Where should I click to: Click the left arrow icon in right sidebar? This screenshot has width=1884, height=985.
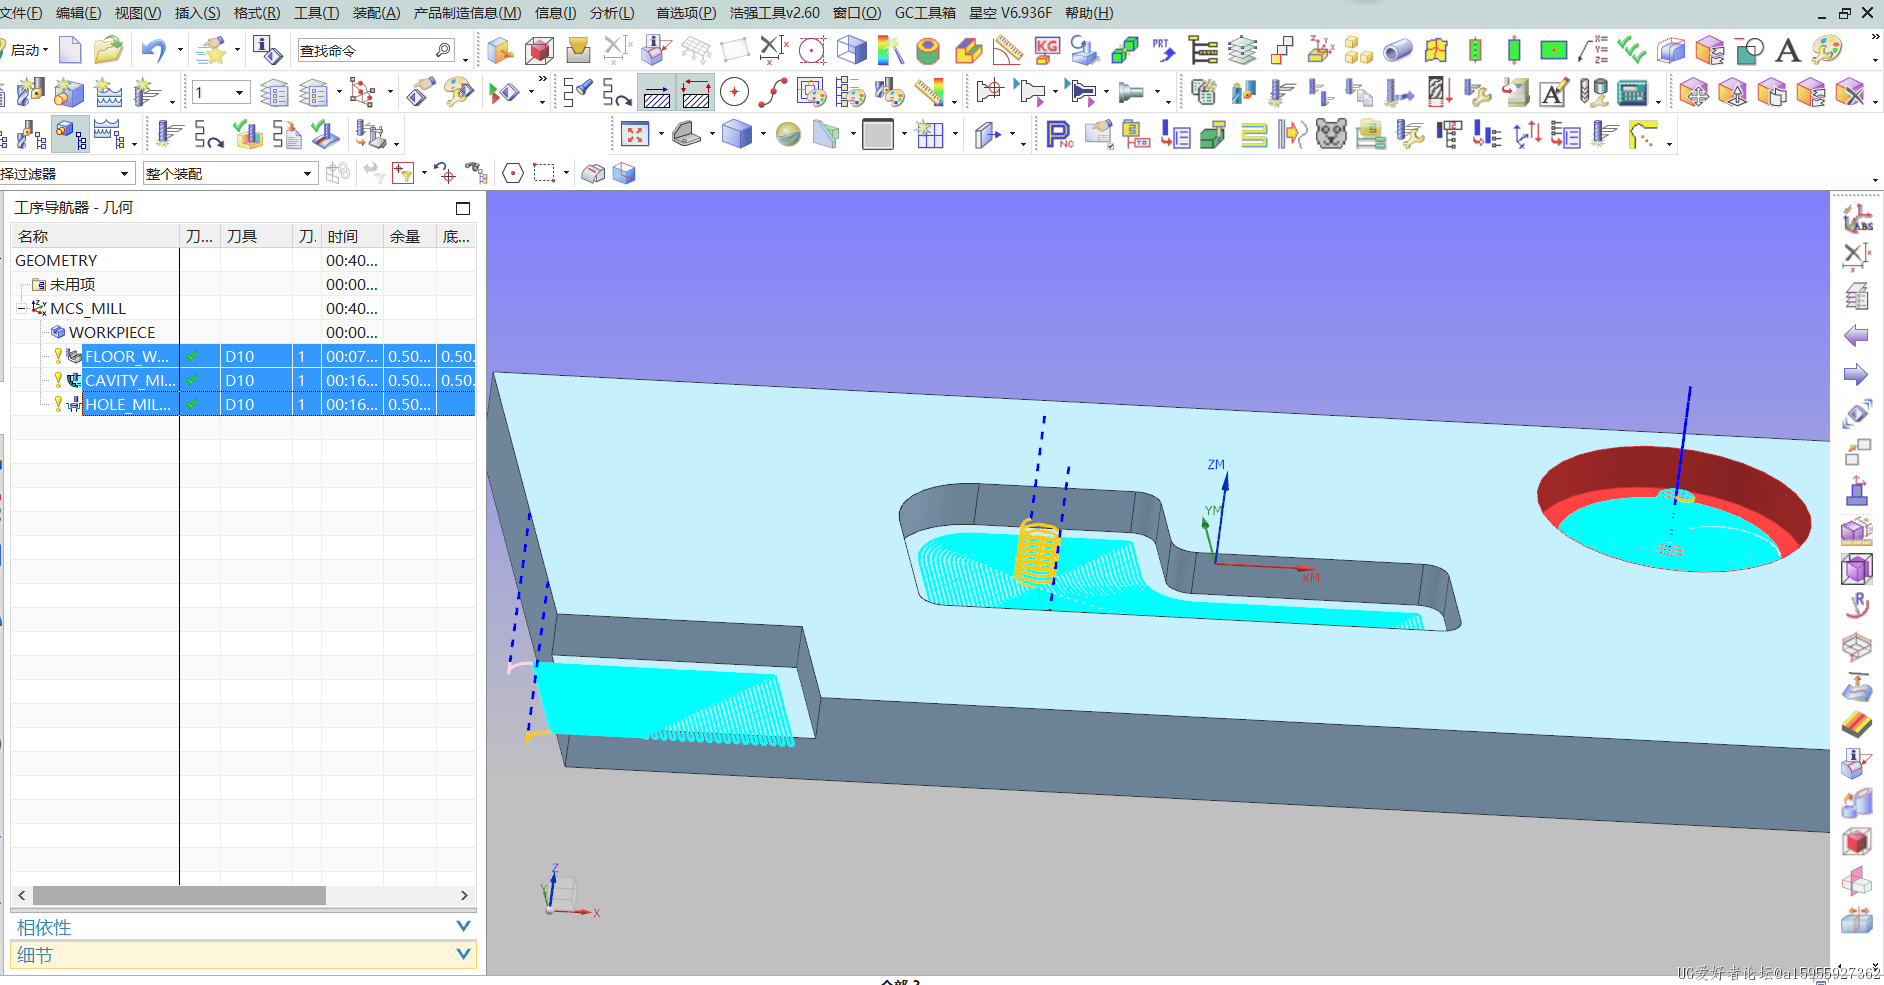pyautogui.click(x=1856, y=336)
